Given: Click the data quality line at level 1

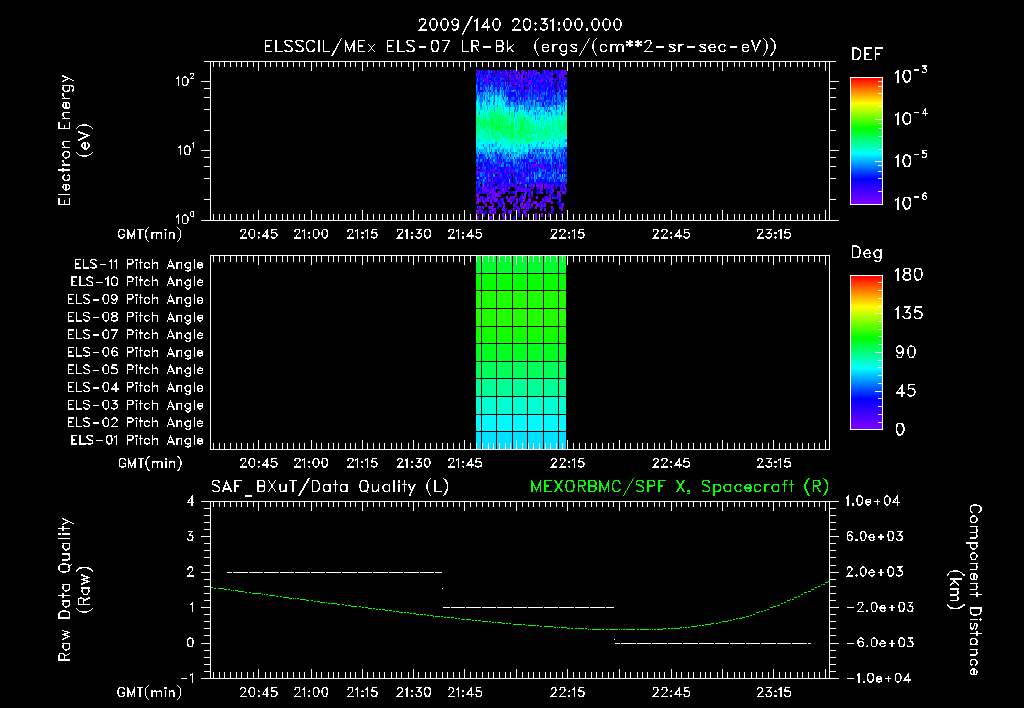Looking at the screenshot, I should [528, 607].
